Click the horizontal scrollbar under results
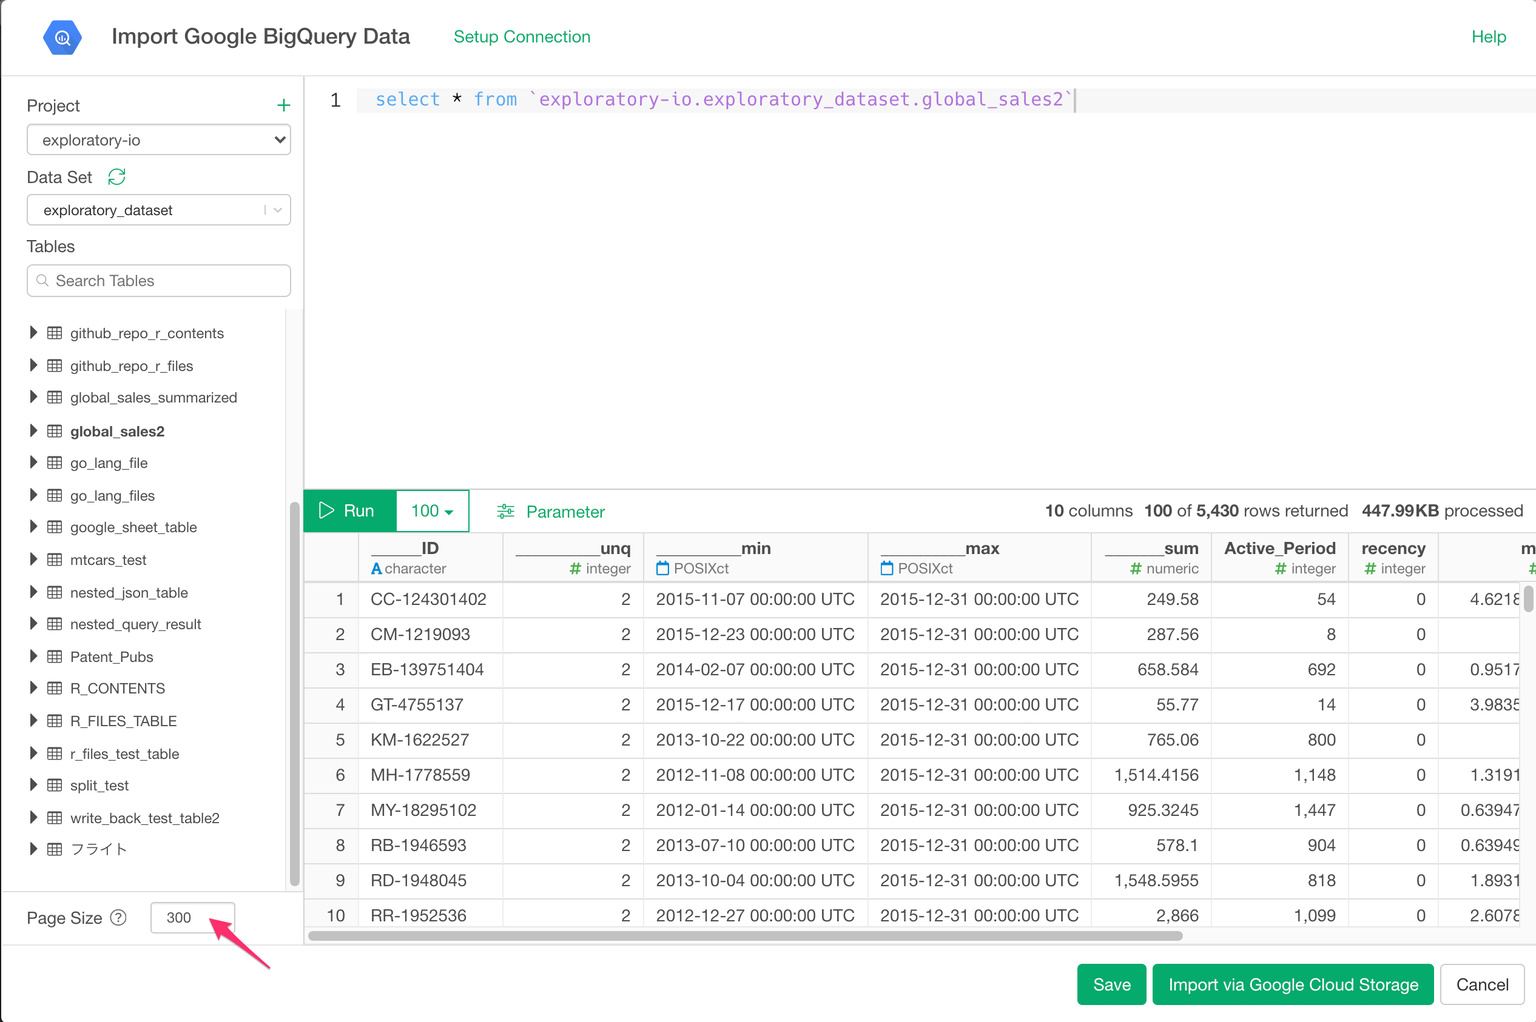The image size is (1536, 1022). 745,937
